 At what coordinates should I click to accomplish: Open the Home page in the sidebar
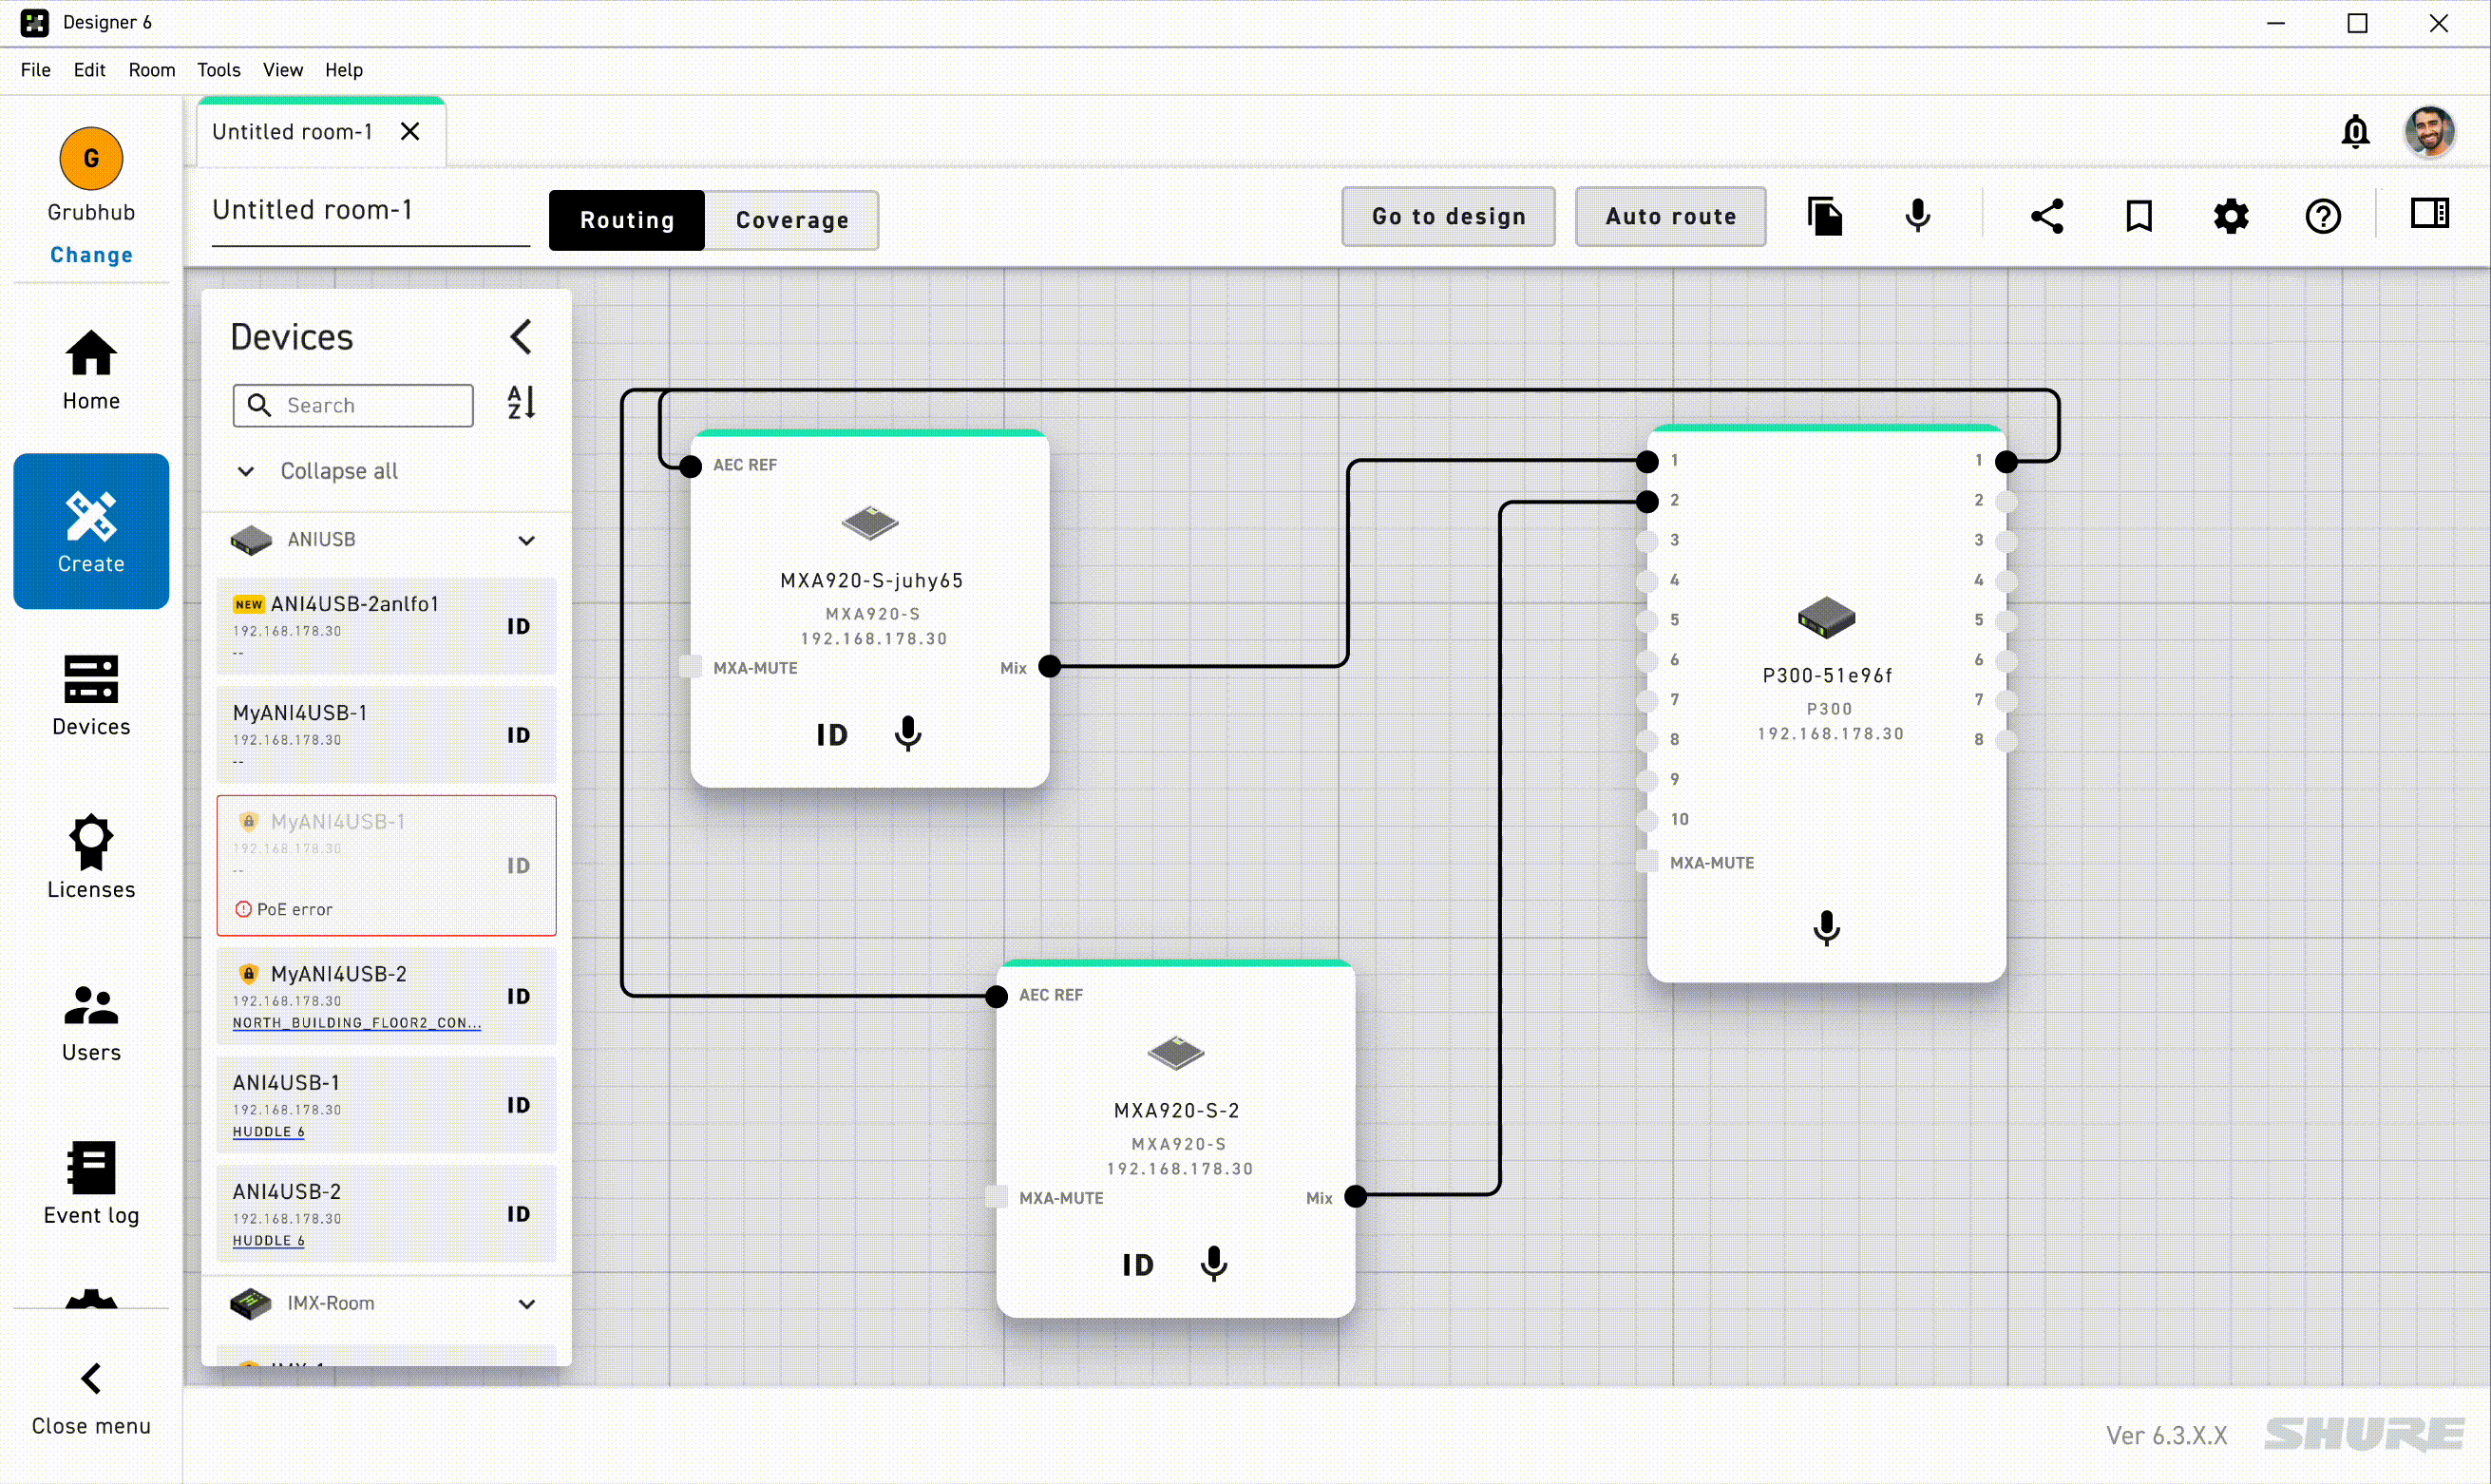pyautogui.click(x=91, y=369)
